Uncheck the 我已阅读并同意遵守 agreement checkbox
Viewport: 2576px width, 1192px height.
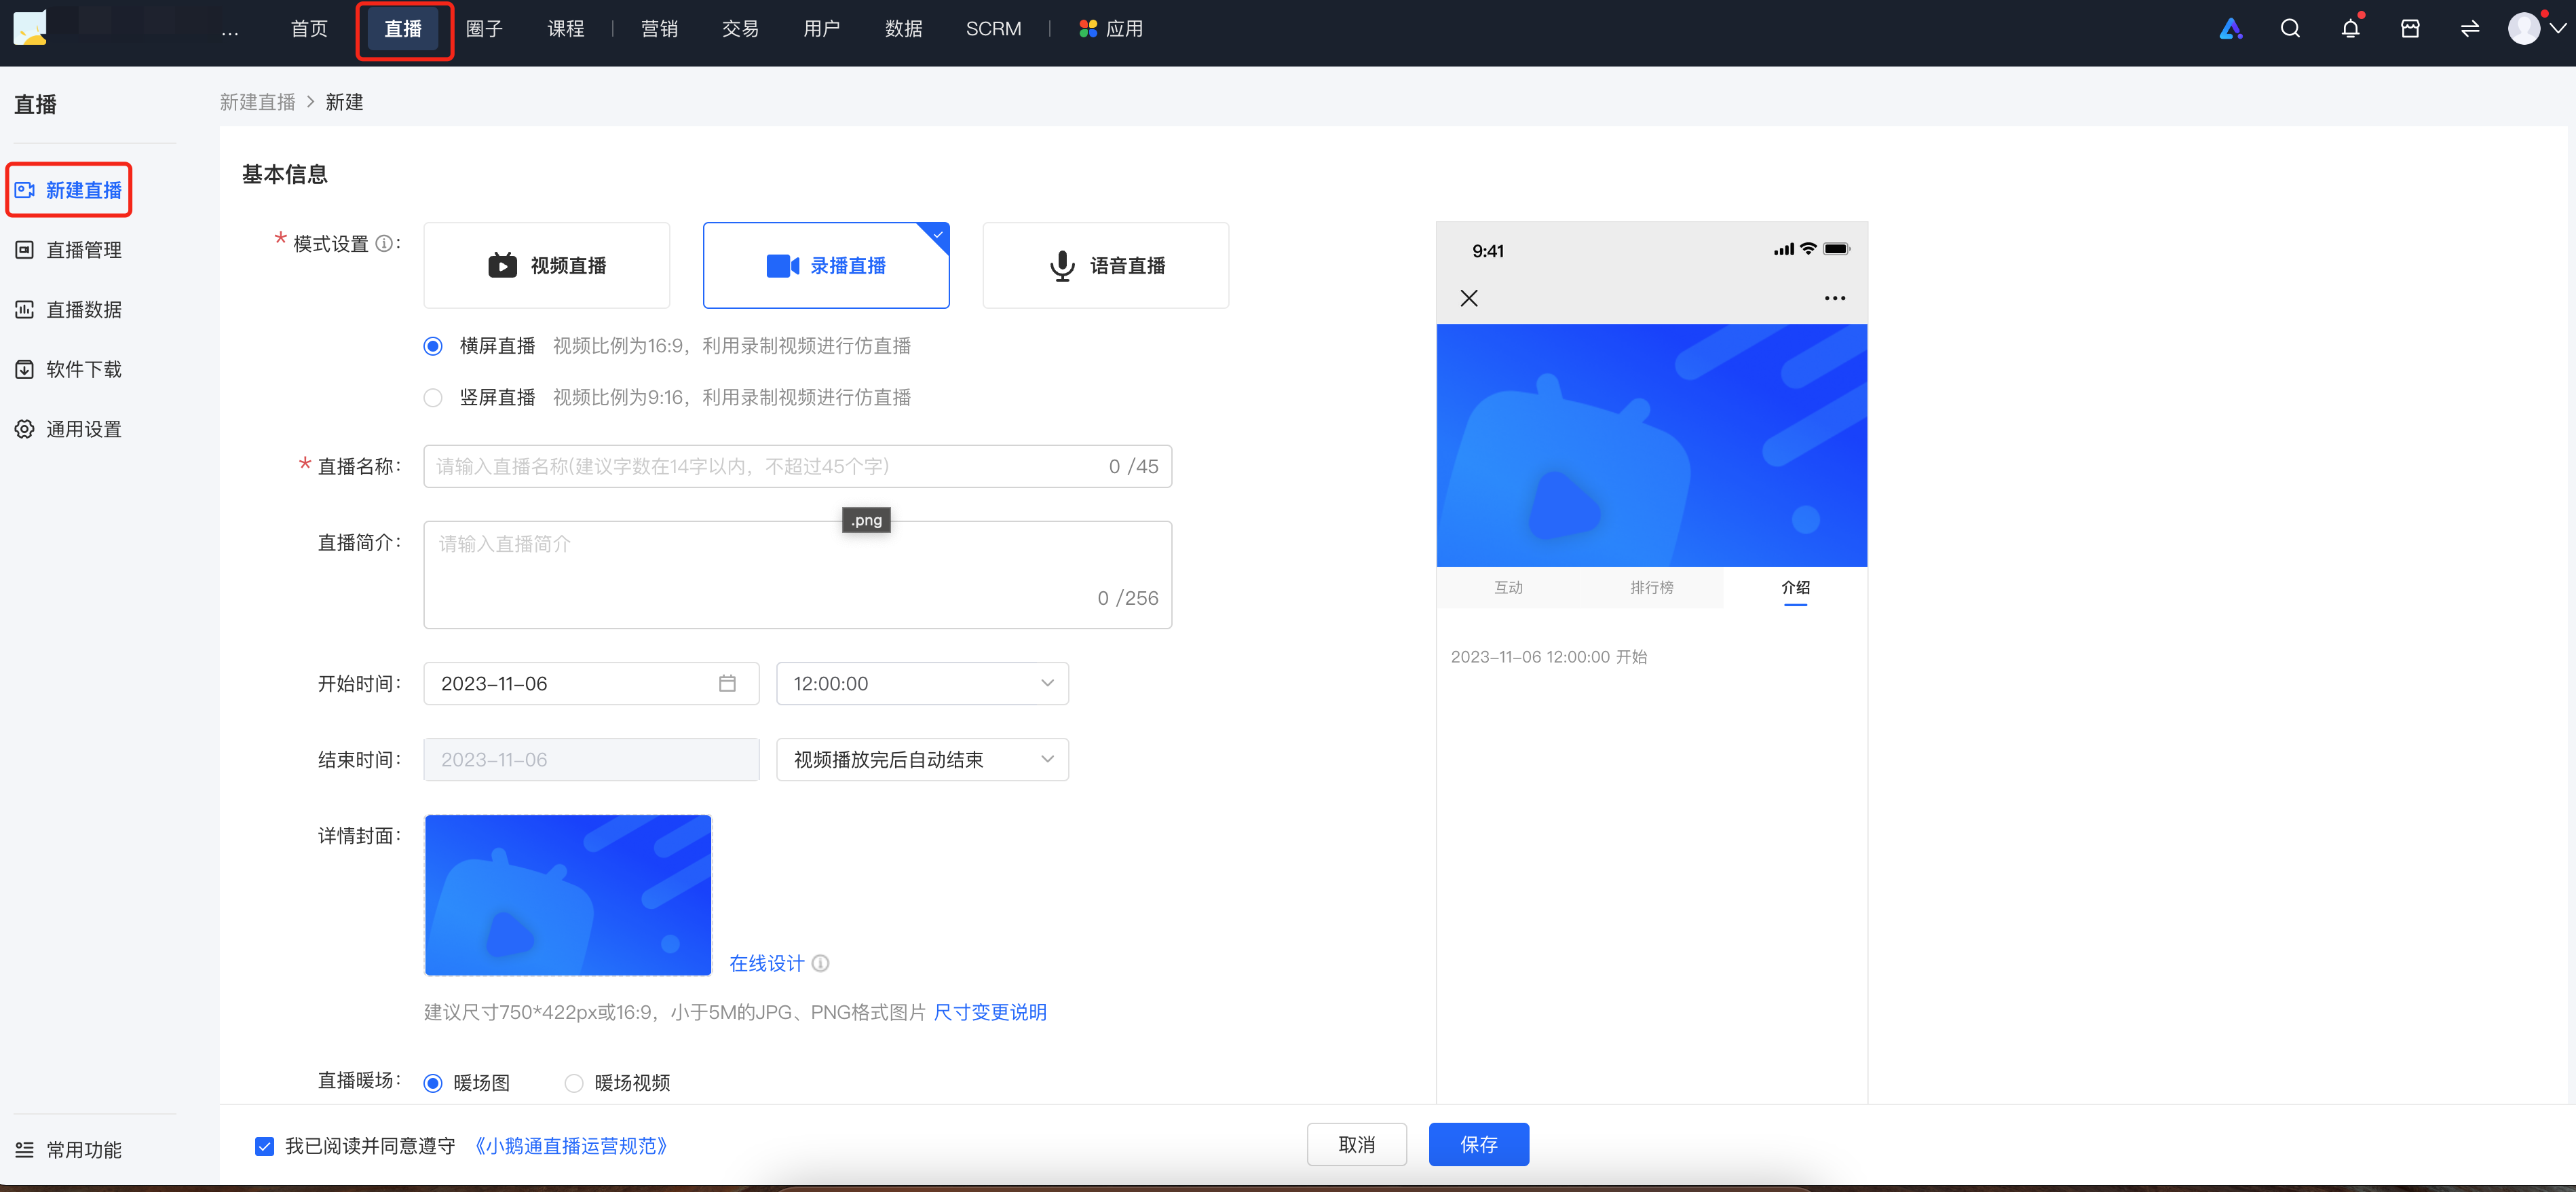coord(265,1146)
